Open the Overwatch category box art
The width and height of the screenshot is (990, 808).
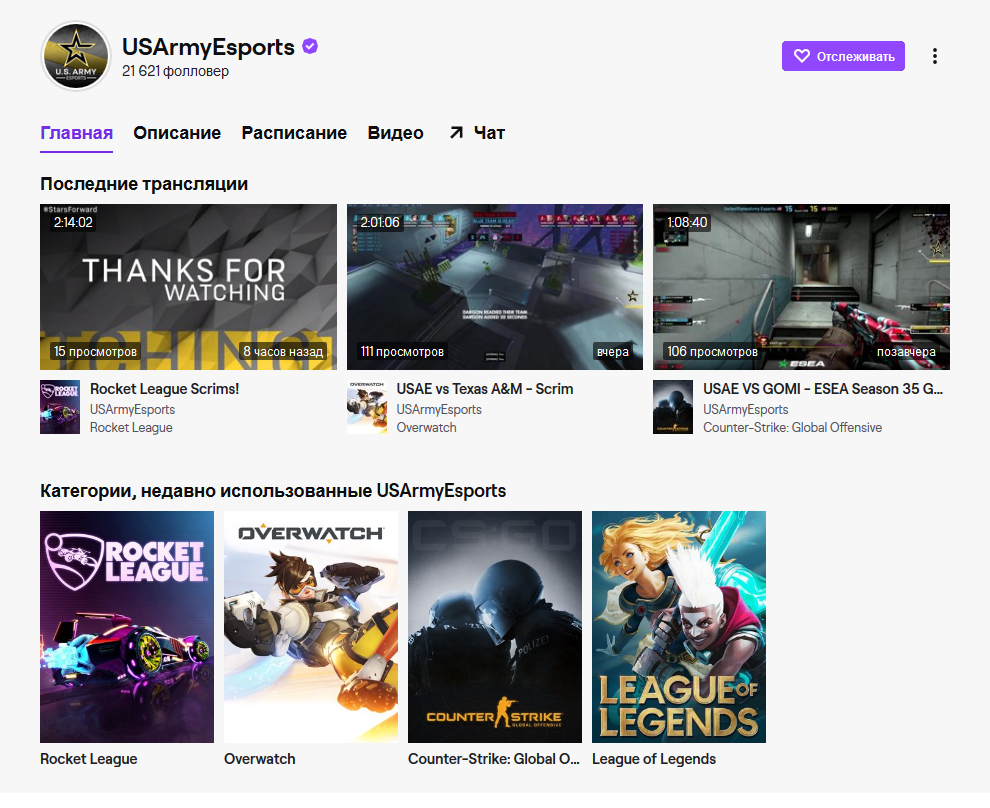click(311, 627)
